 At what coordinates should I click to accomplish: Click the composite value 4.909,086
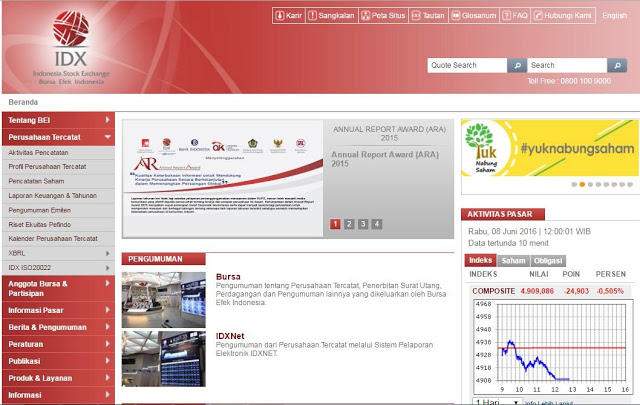point(537,291)
